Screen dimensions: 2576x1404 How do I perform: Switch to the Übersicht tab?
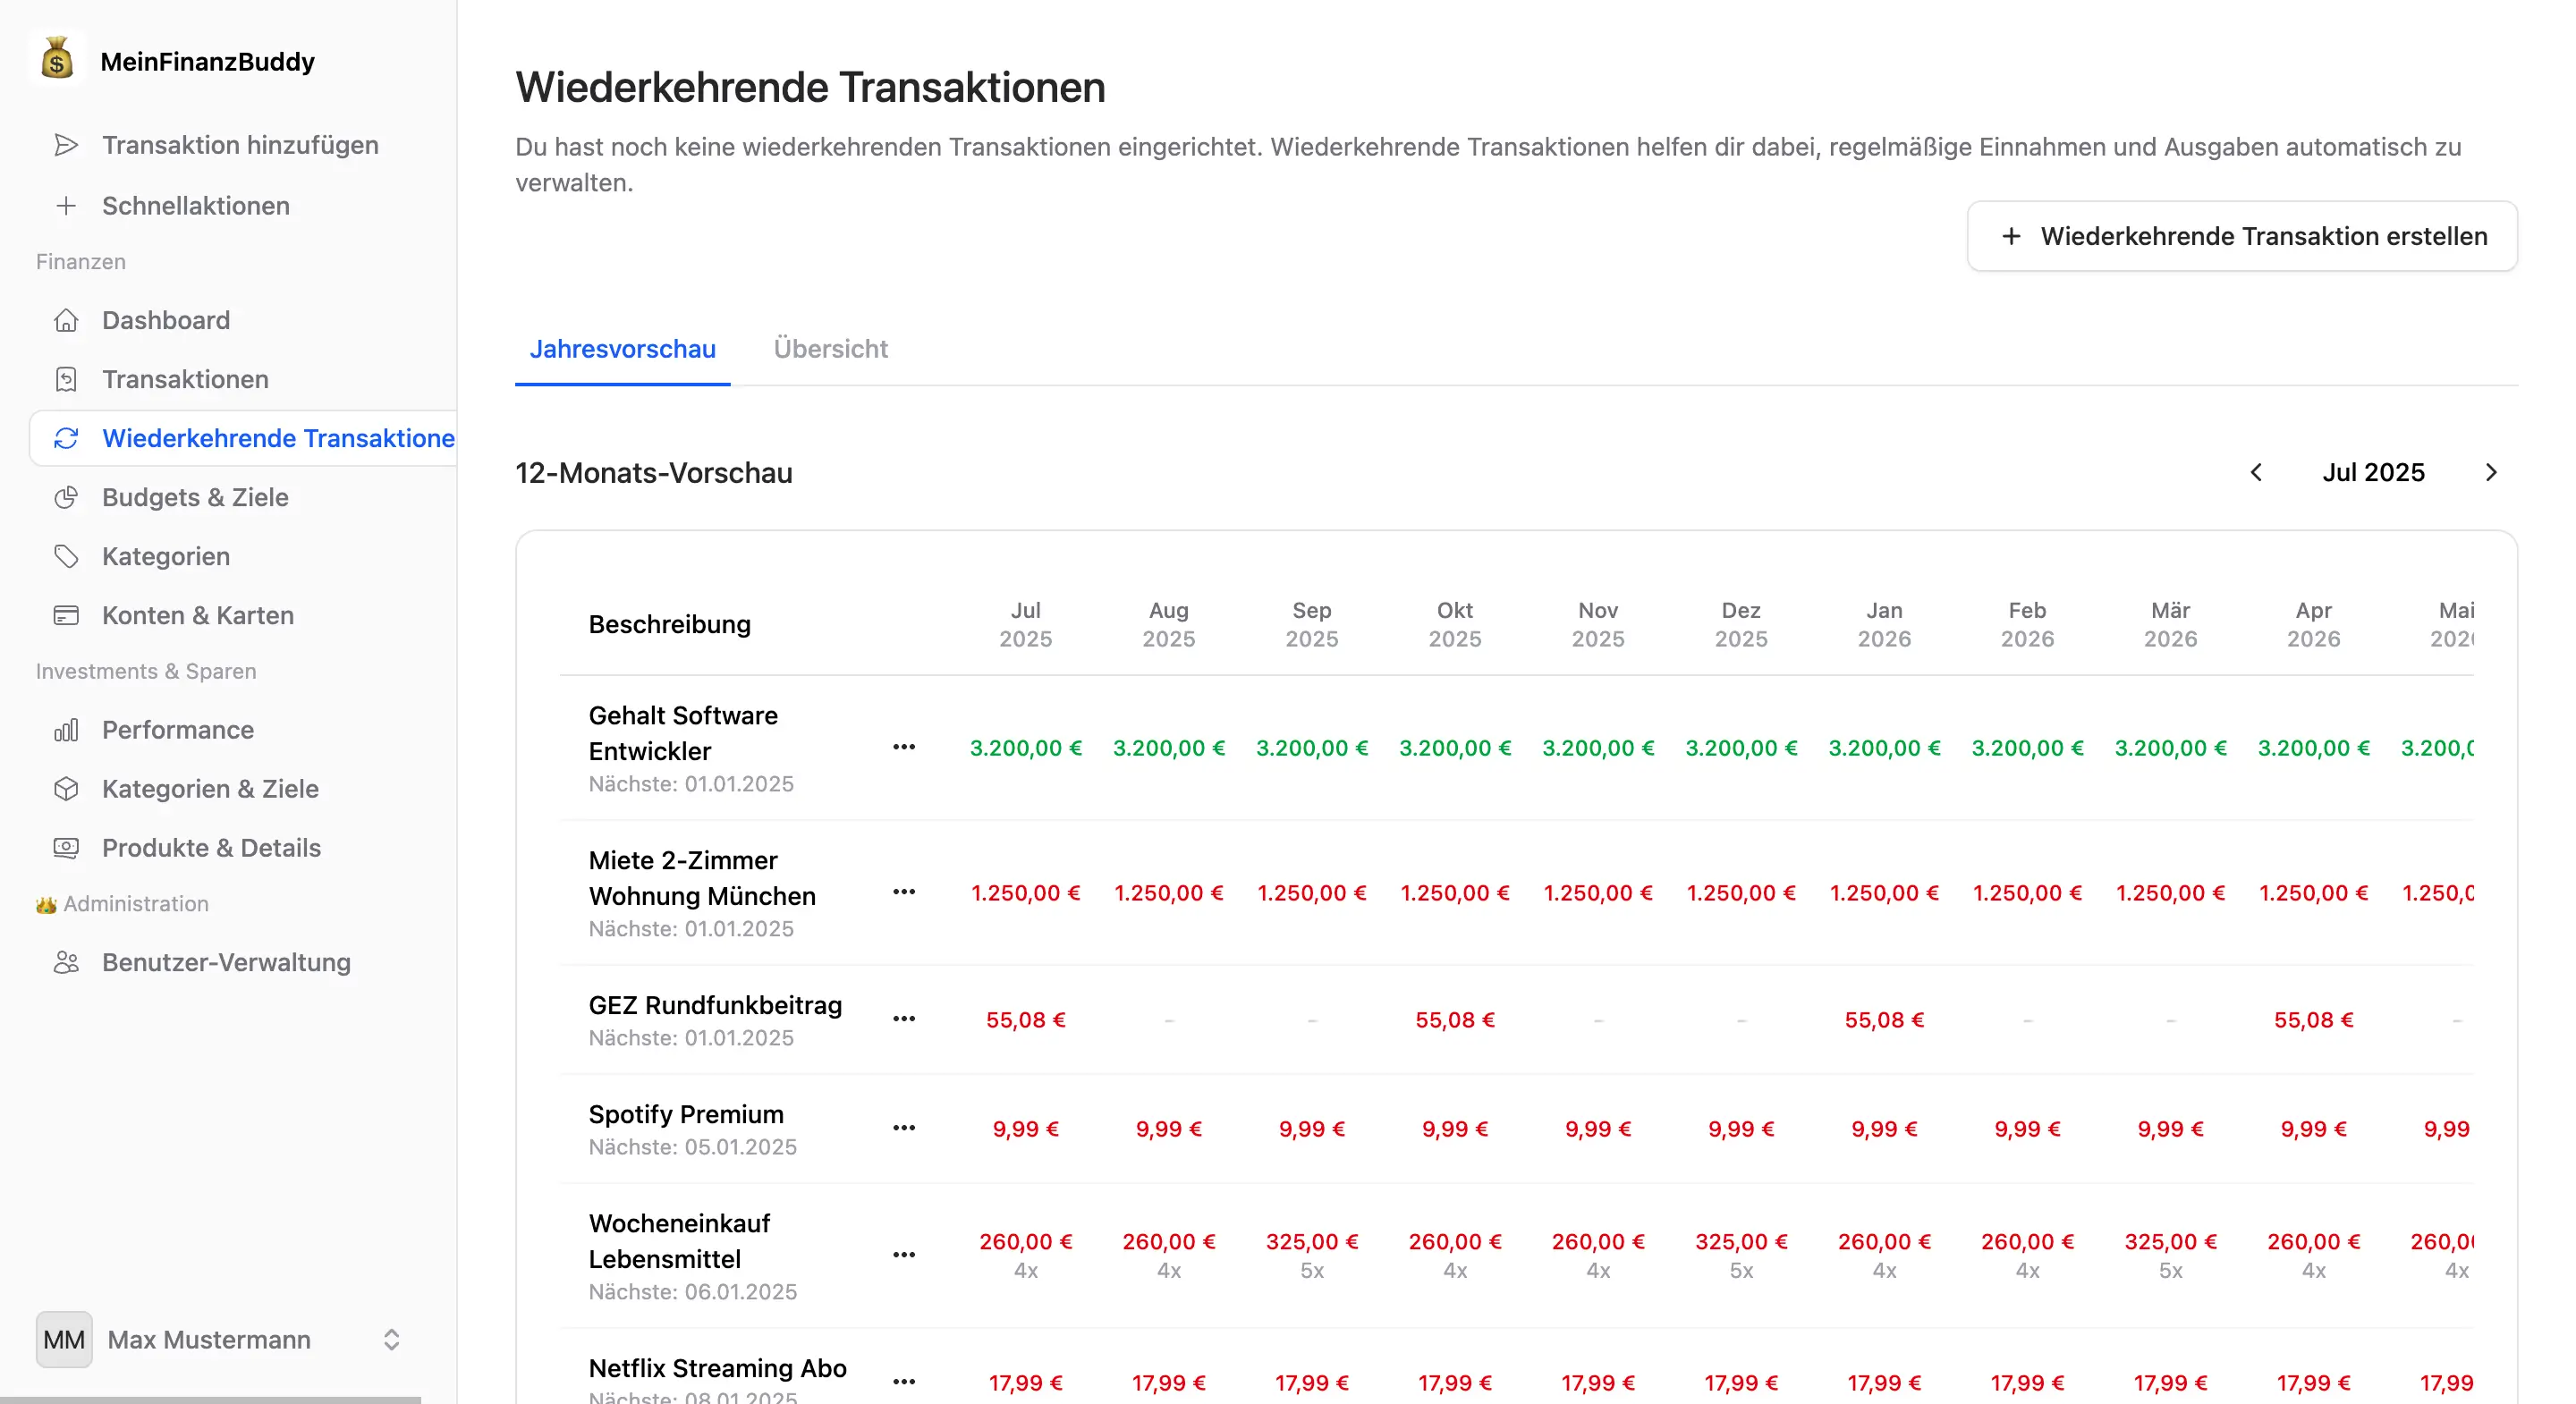coord(830,349)
